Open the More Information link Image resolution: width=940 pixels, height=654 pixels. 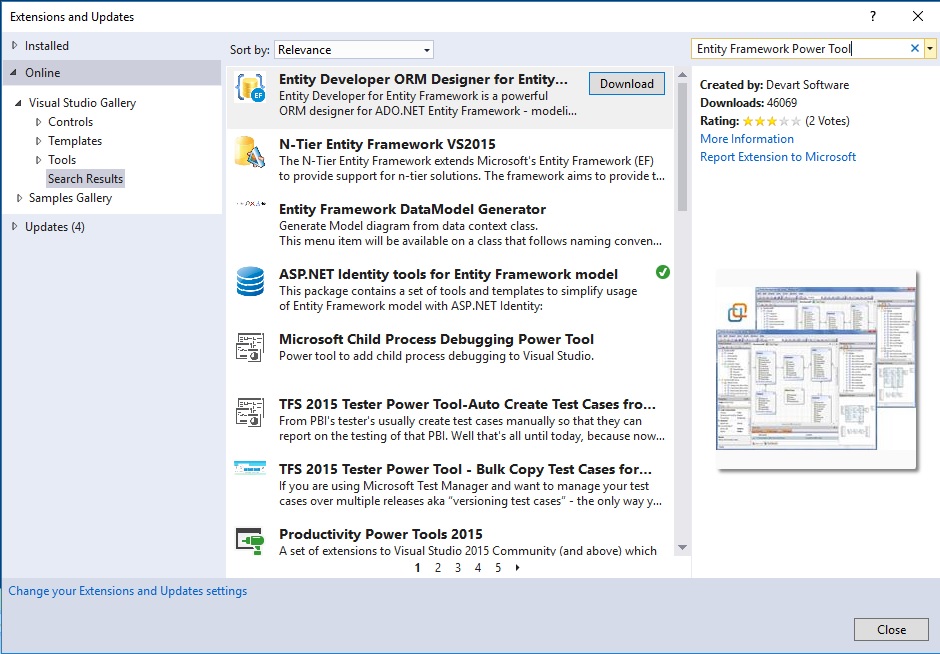pos(746,138)
